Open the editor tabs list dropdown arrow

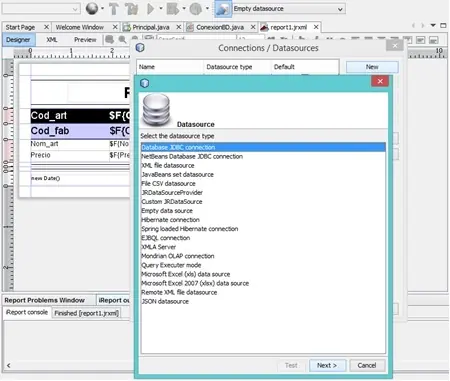tap(433, 25)
